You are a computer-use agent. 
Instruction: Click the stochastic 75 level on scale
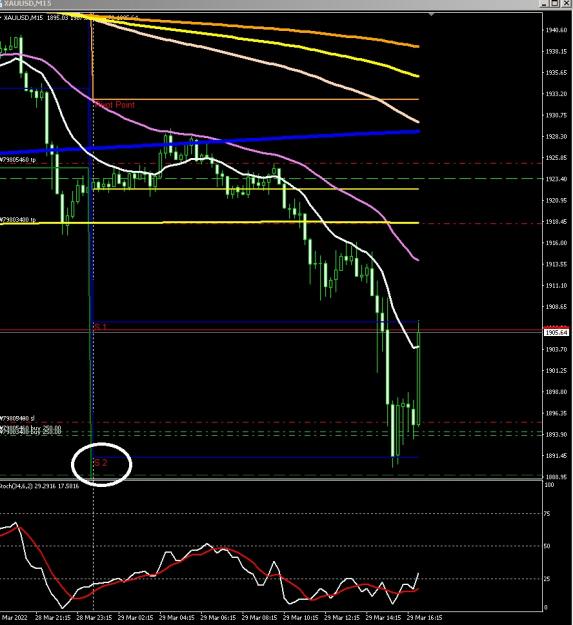click(x=547, y=514)
